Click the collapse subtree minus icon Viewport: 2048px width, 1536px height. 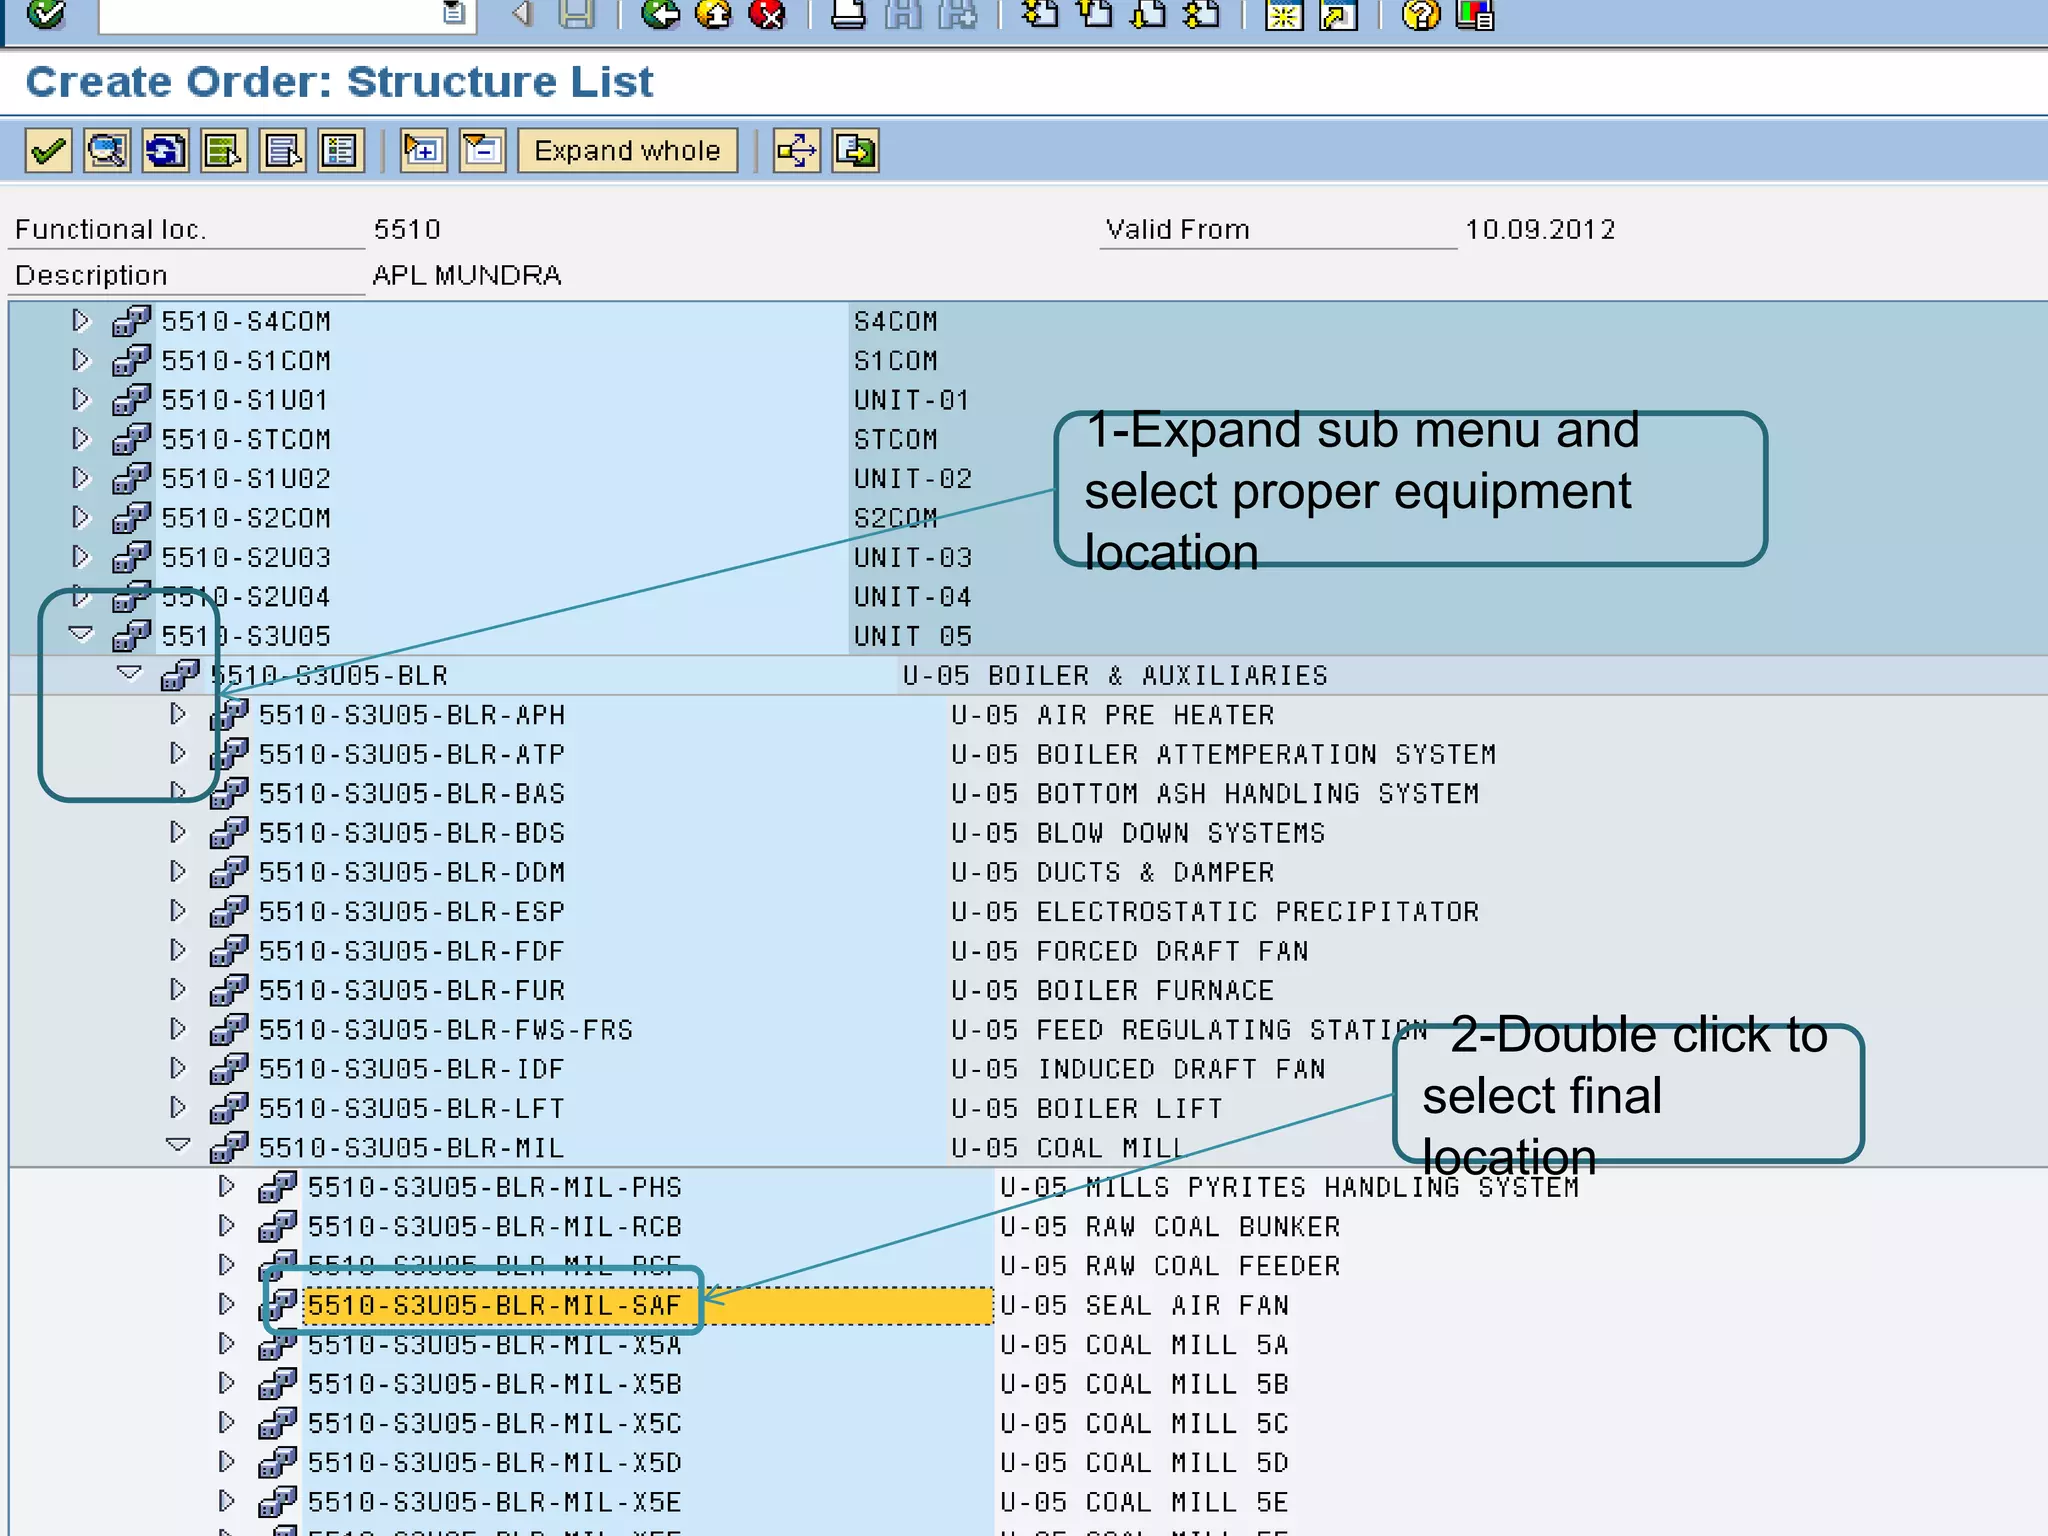[483, 151]
